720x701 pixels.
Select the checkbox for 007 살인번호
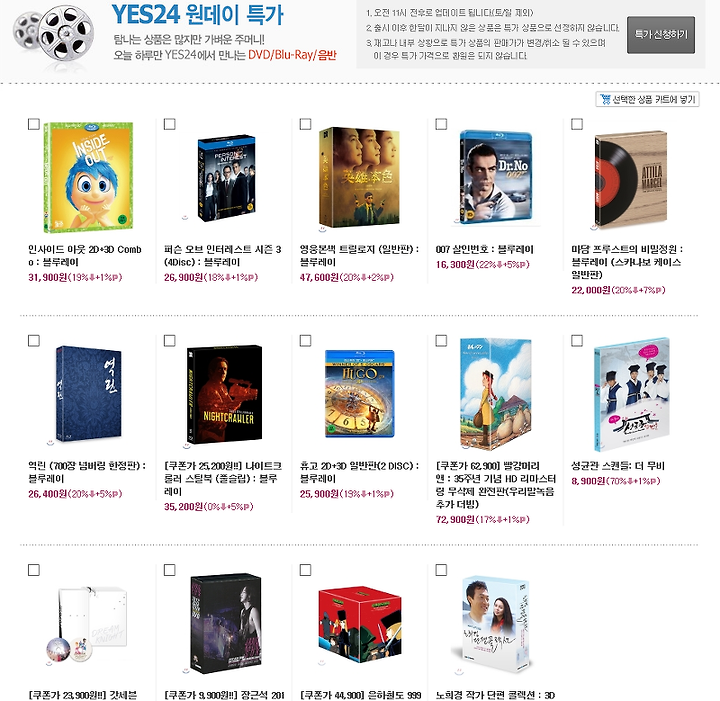click(441, 124)
